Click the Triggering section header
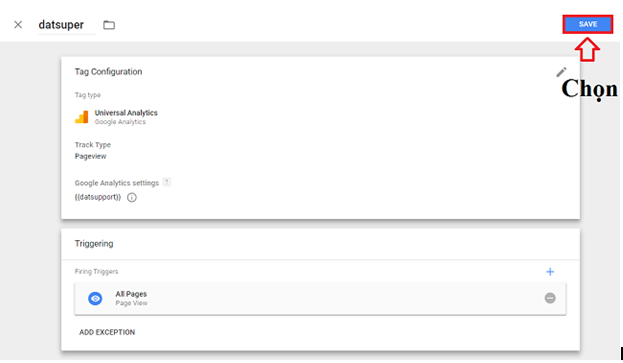 tap(94, 243)
